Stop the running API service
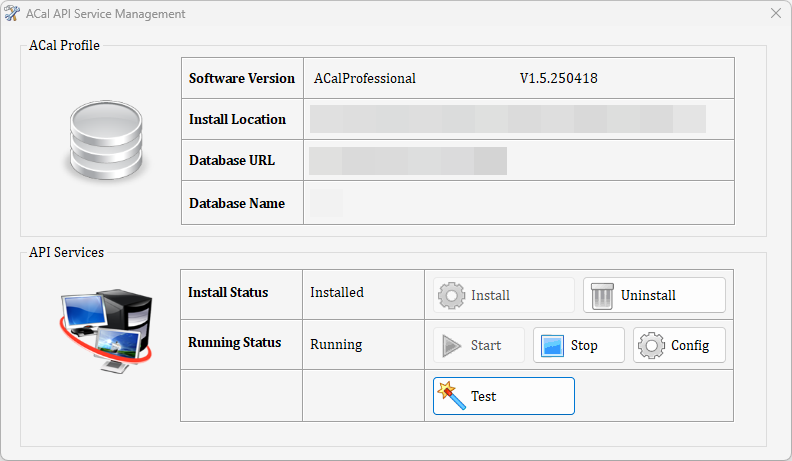The image size is (792, 461). tap(579, 345)
